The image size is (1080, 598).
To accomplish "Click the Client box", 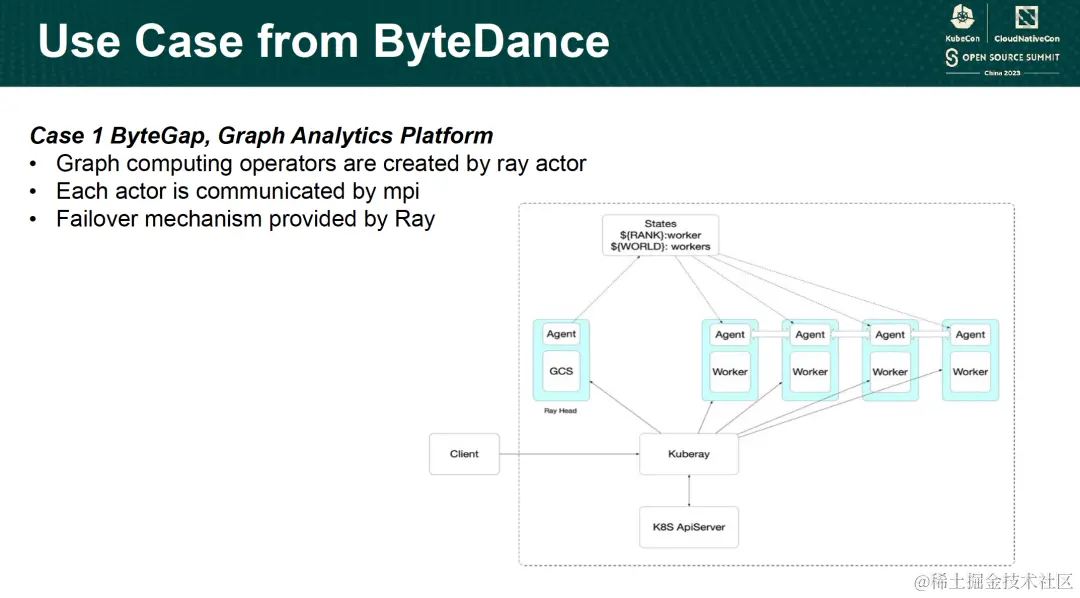I will click(x=464, y=454).
